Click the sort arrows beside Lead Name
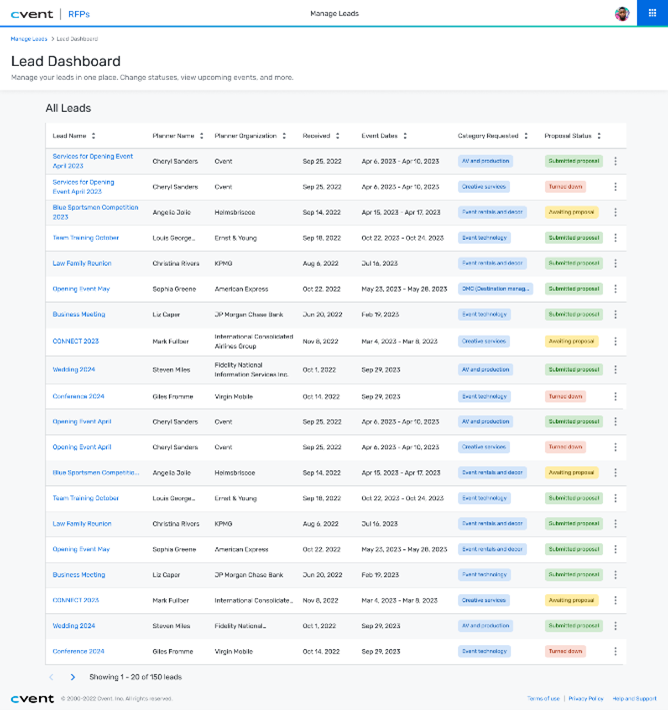668x710 pixels. [94, 136]
